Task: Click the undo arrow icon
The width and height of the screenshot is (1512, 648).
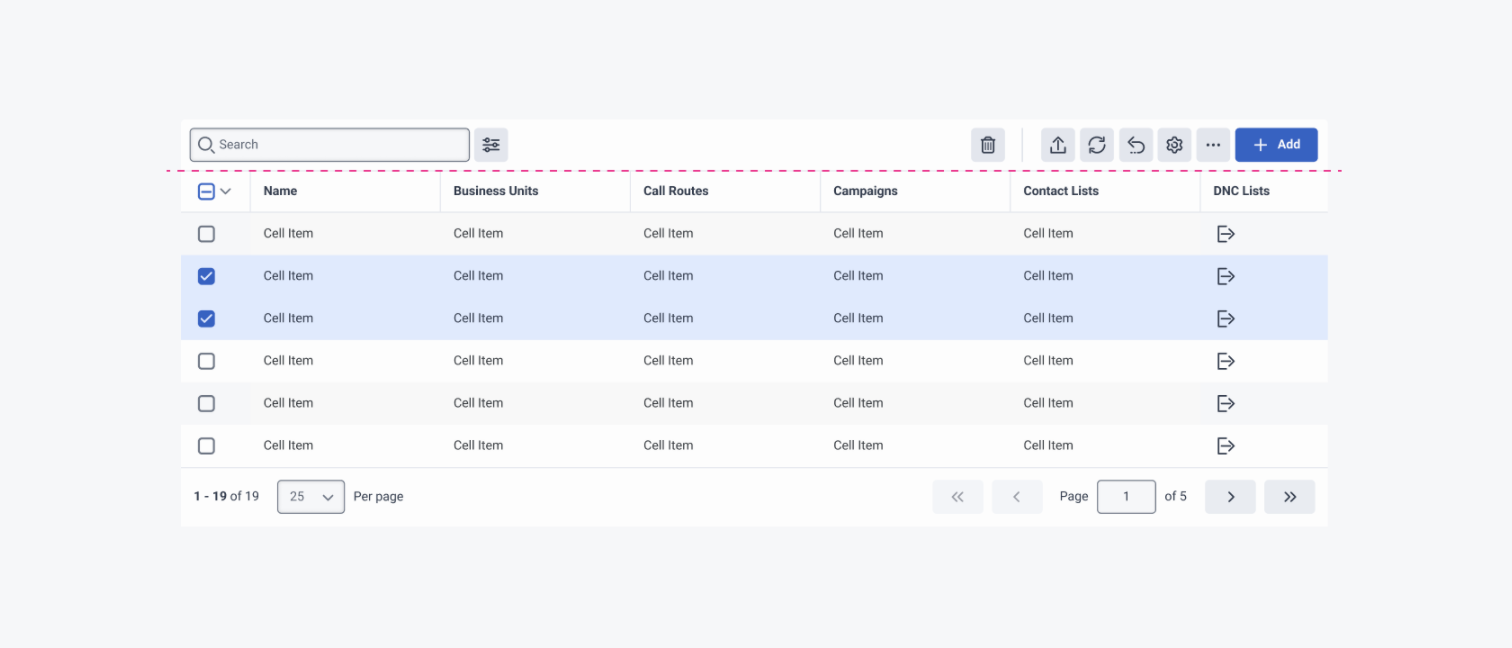Action: 1136,145
